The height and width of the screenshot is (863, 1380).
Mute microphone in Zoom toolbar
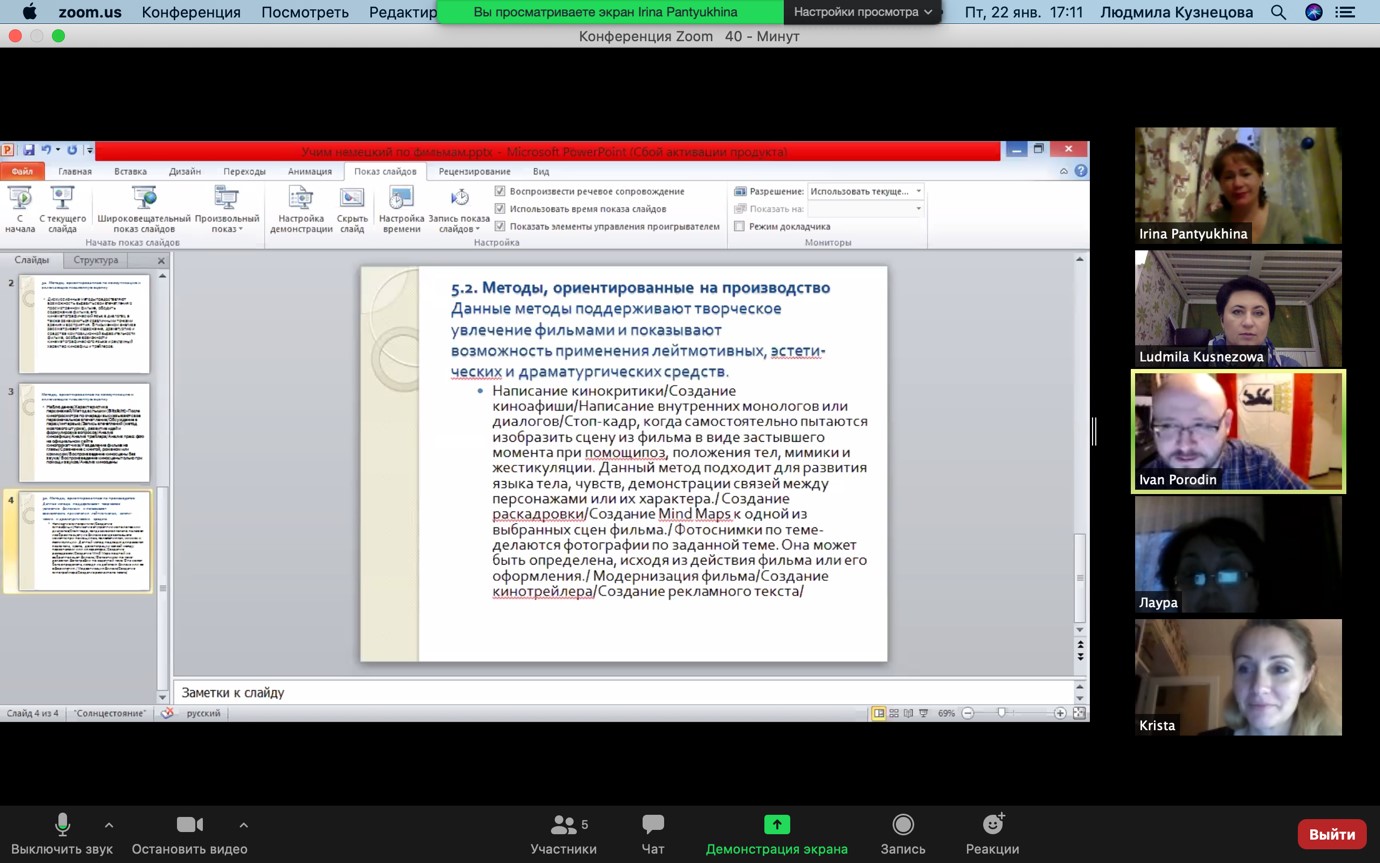62,825
